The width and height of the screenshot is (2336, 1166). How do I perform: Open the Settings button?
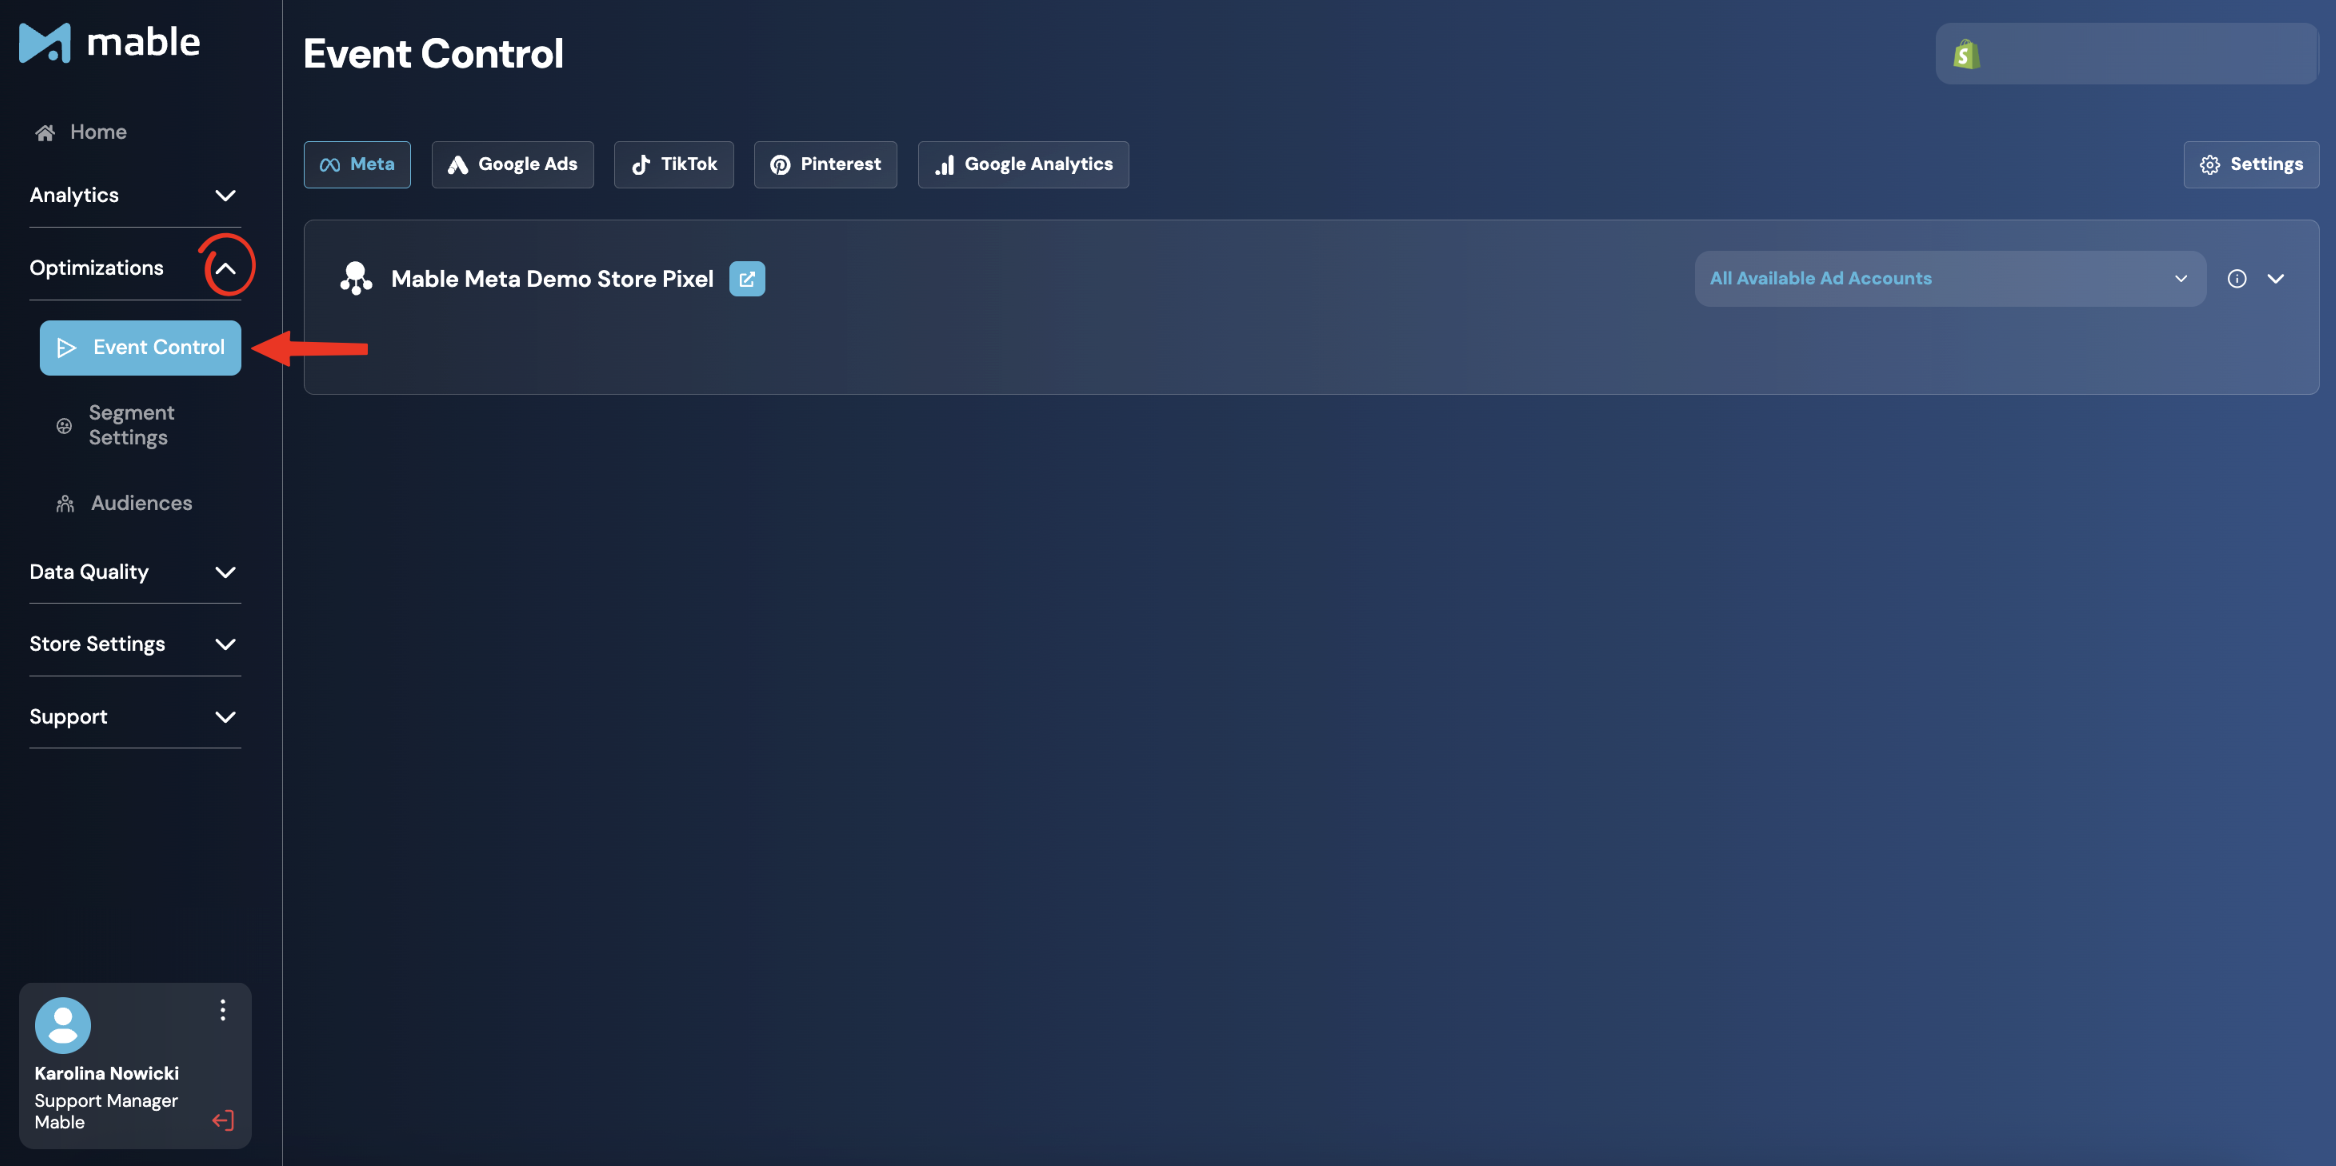click(2251, 164)
